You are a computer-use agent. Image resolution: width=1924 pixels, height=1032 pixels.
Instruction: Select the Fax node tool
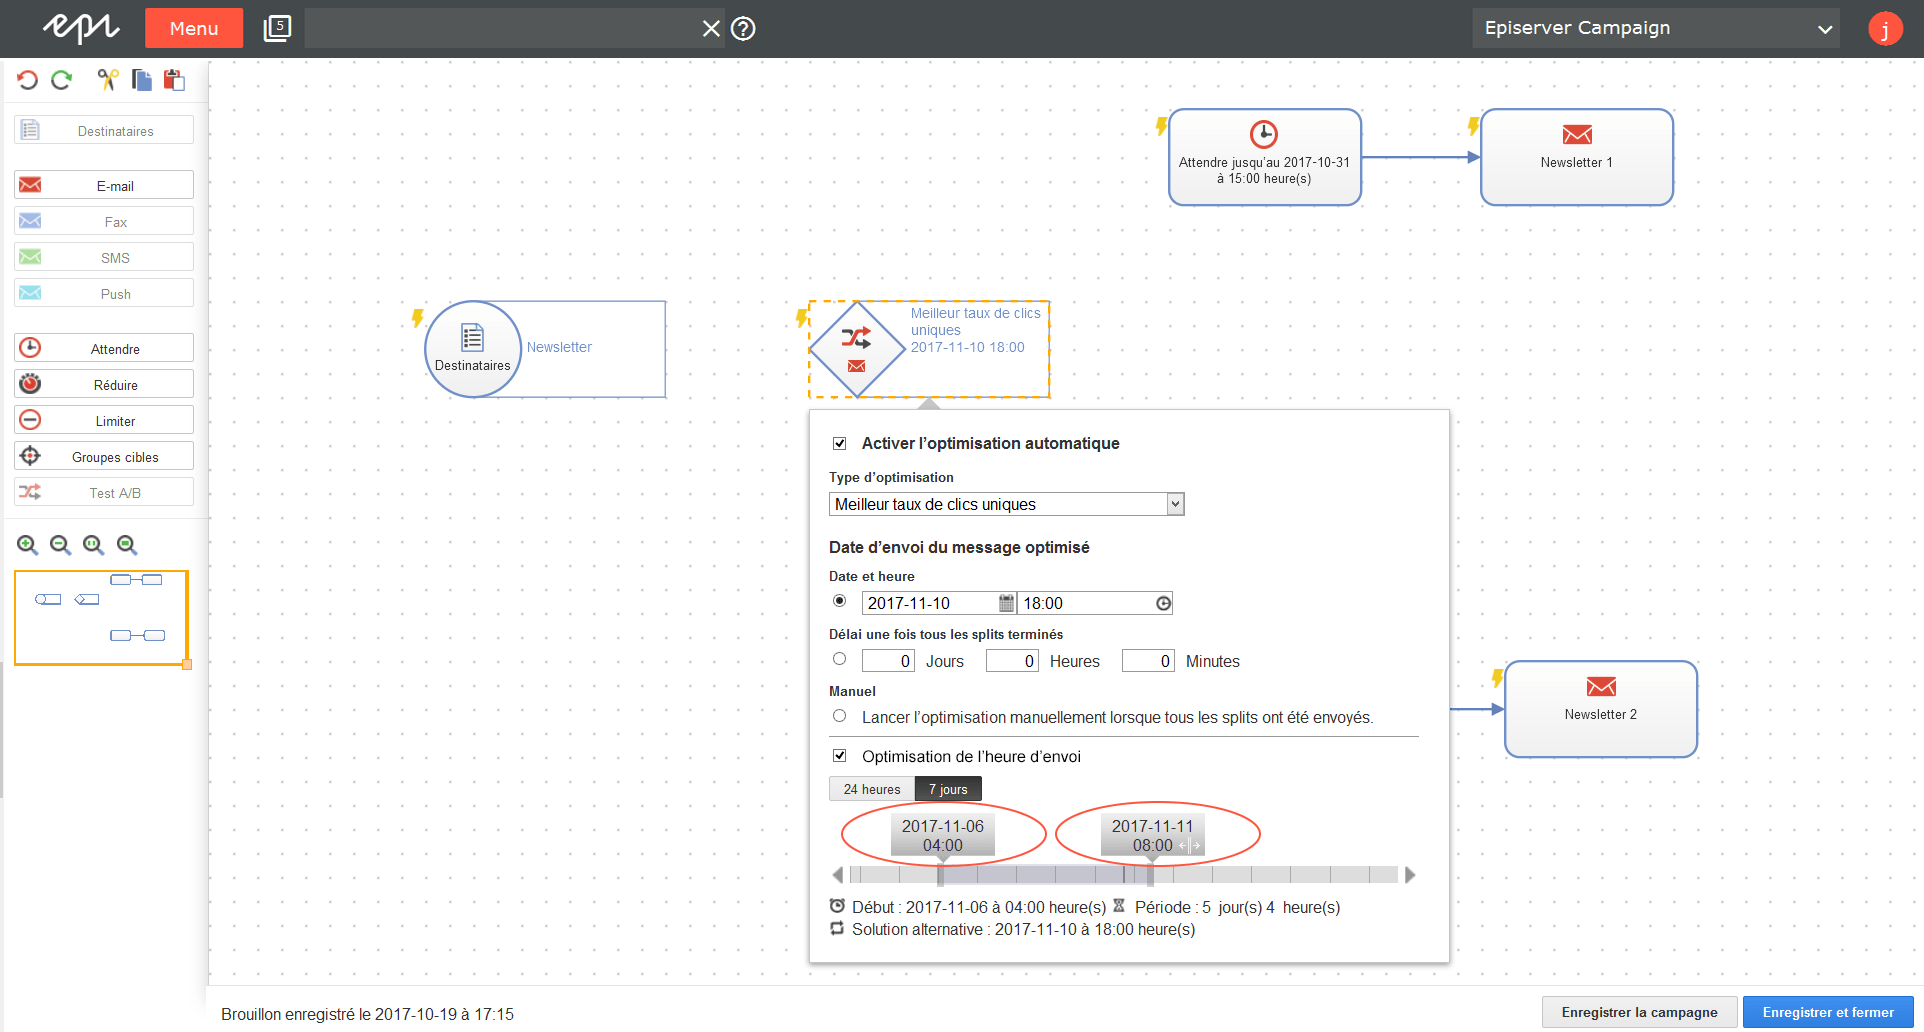104,221
